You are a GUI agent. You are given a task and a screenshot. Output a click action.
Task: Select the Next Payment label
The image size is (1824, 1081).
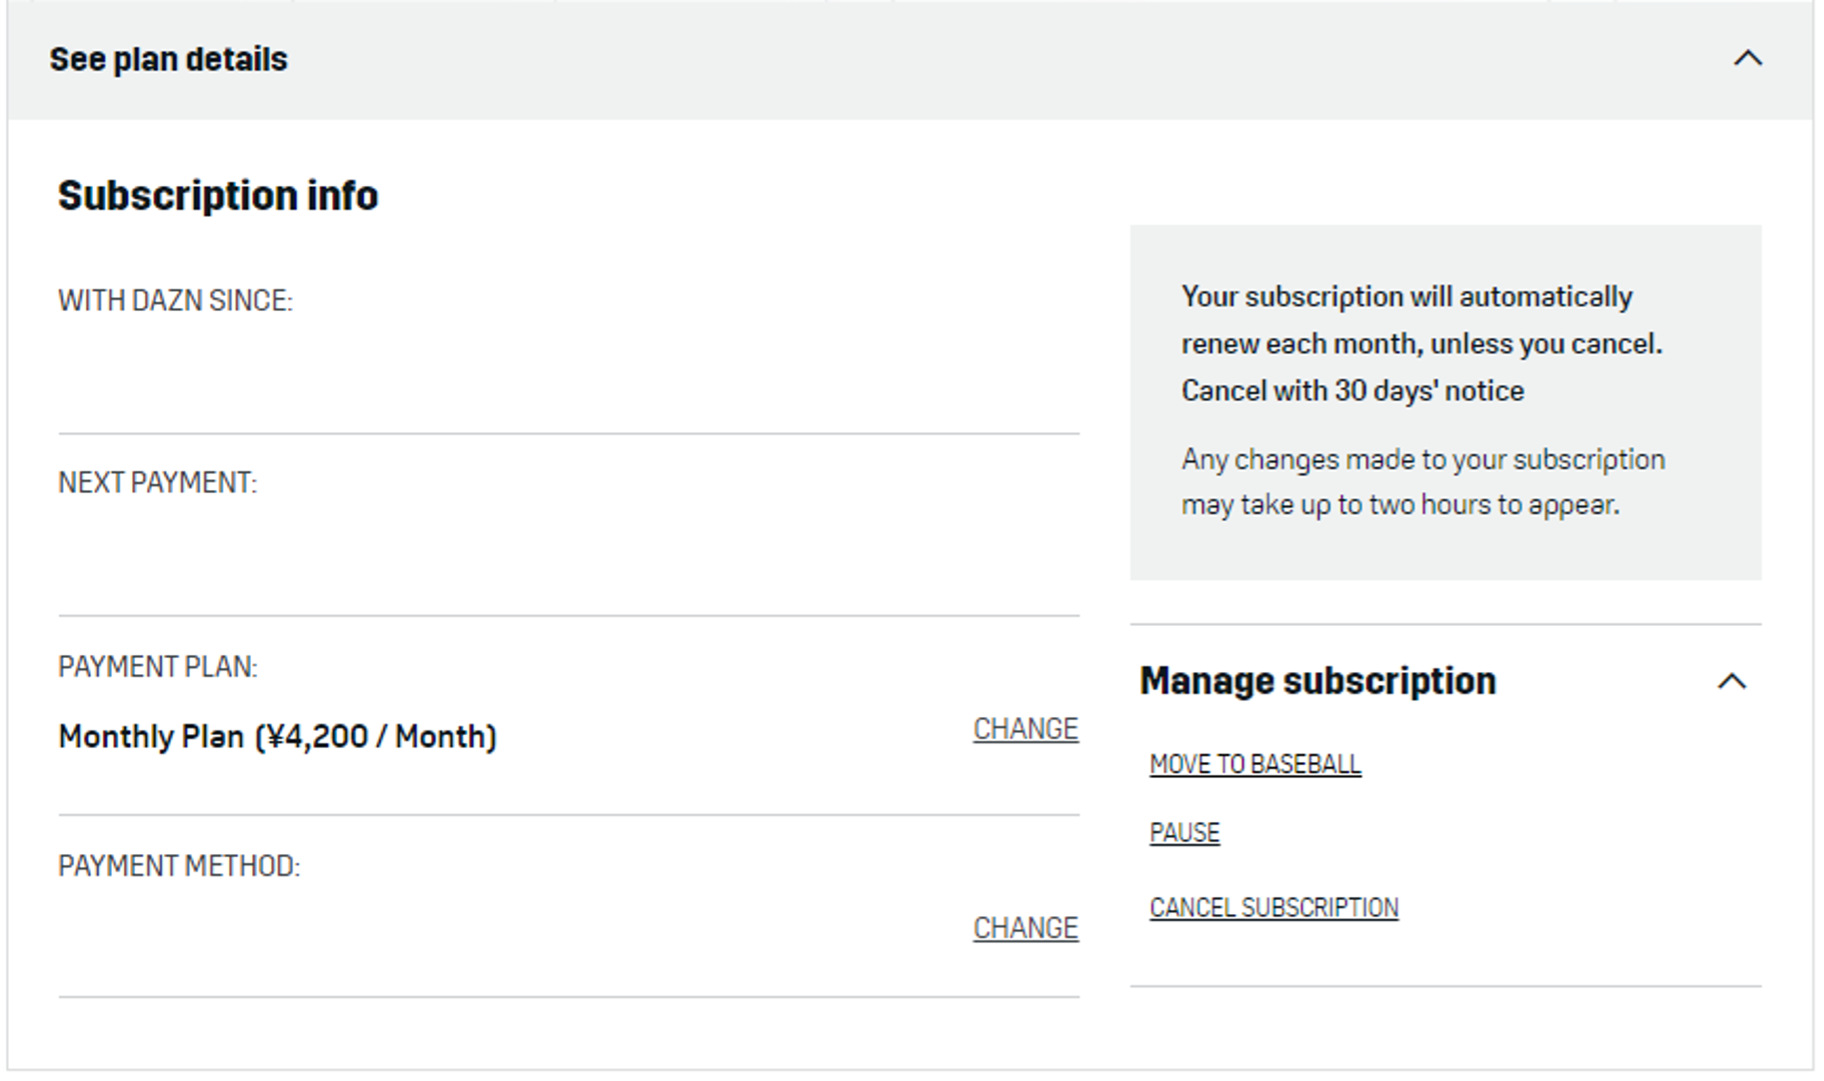pyautogui.click(x=157, y=483)
